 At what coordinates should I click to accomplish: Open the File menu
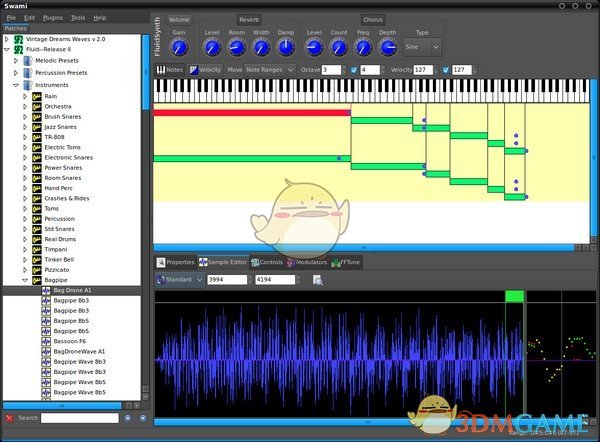[11, 18]
